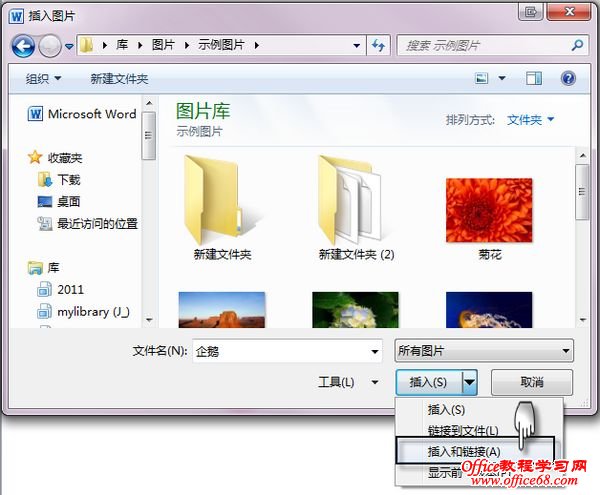Click the Forward navigation arrow button

point(50,46)
